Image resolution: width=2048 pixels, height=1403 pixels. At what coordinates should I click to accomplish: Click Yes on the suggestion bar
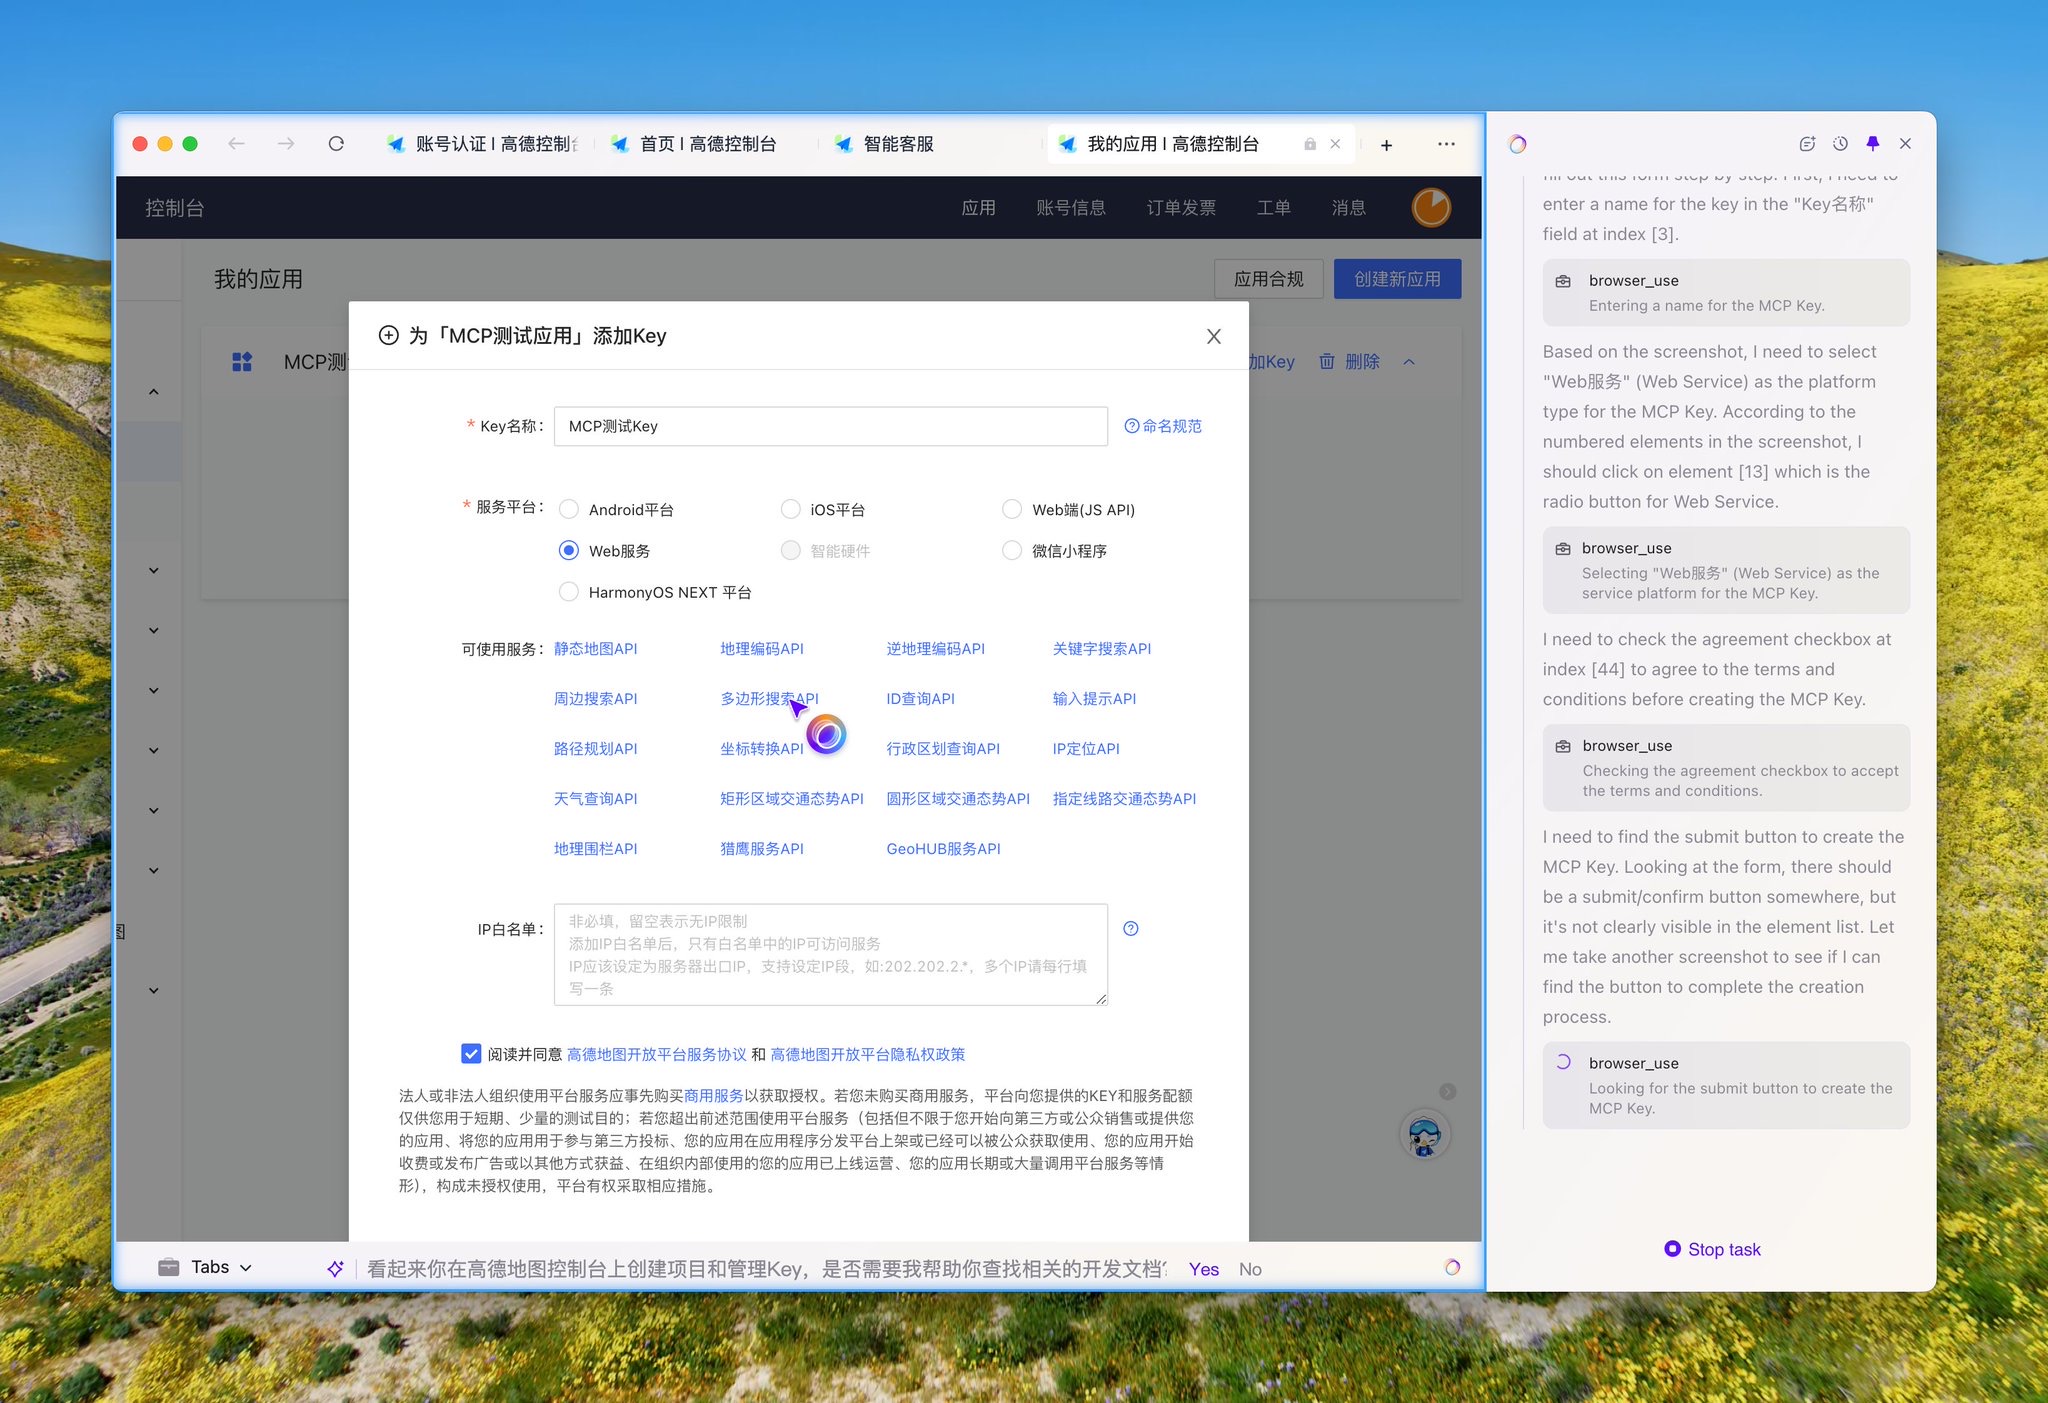pos(1203,1269)
